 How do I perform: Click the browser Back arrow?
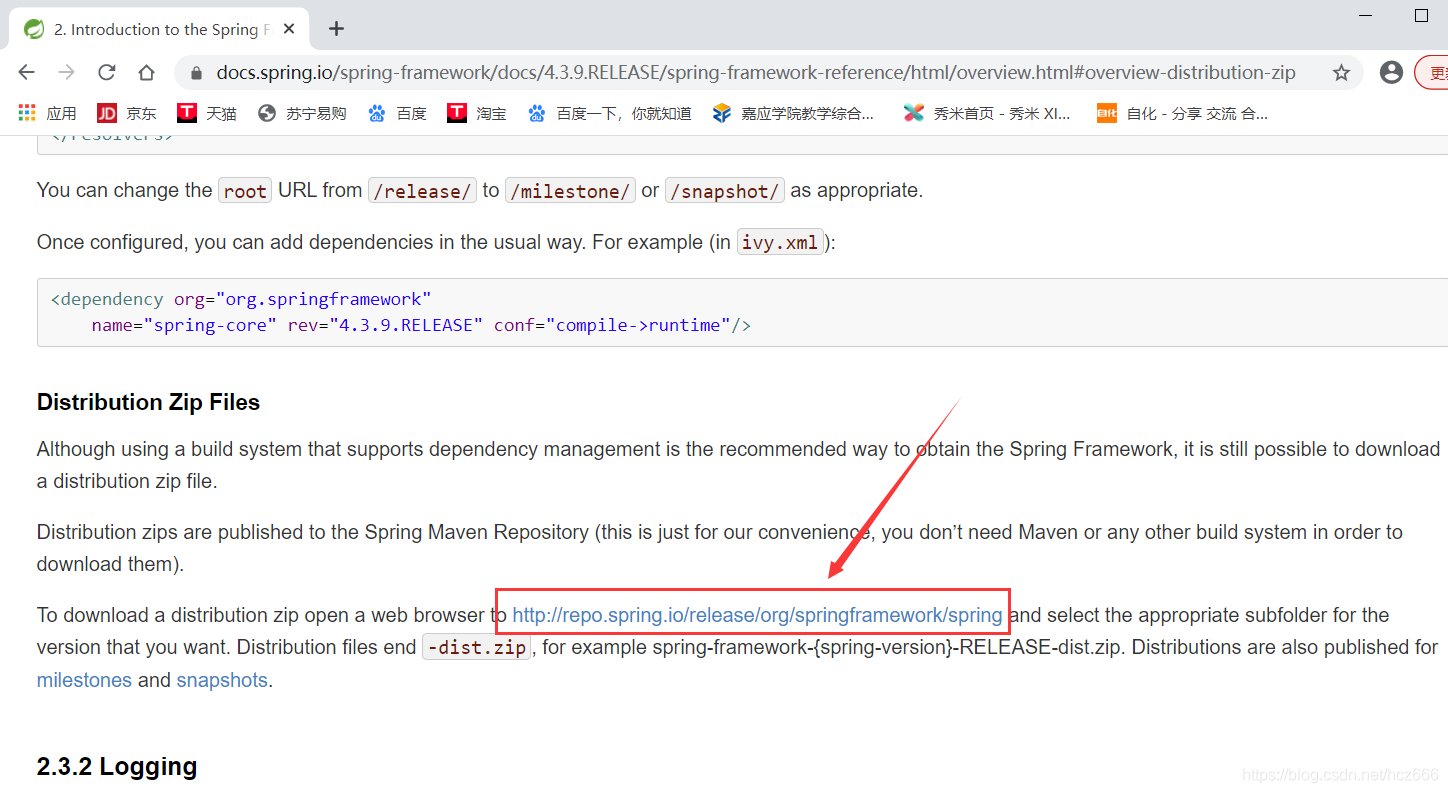pos(27,72)
